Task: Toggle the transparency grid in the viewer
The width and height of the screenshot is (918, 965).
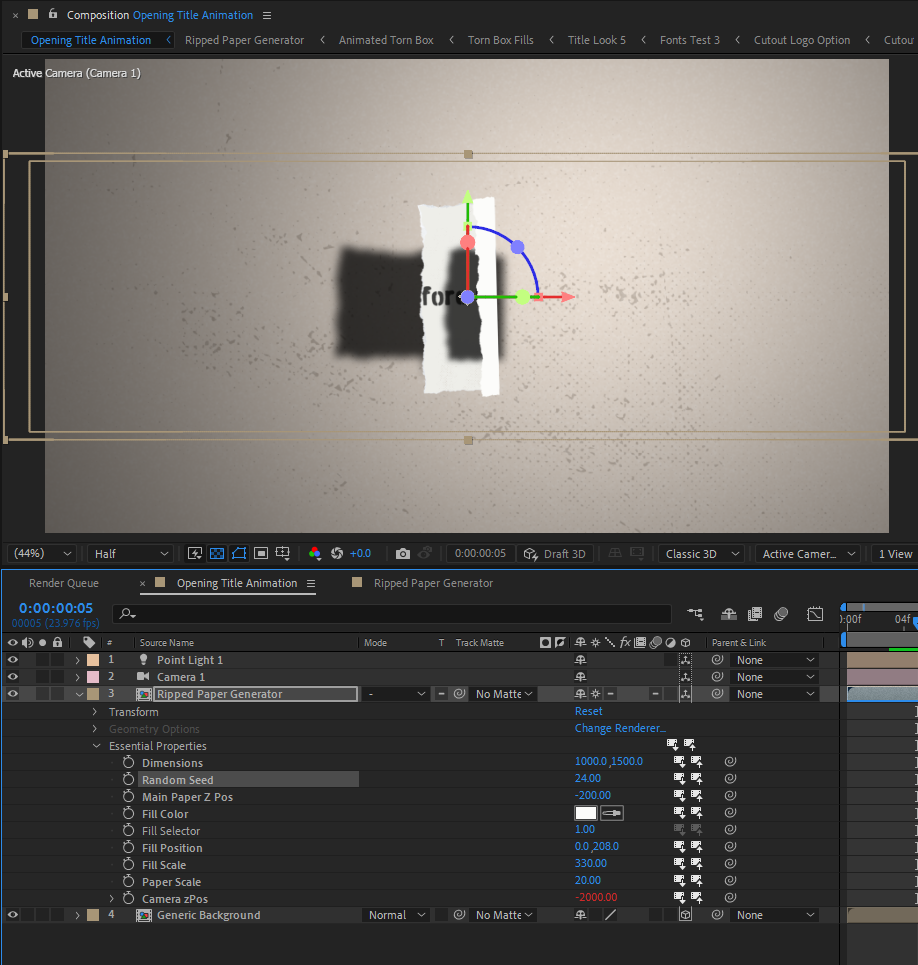Action: [216, 553]
